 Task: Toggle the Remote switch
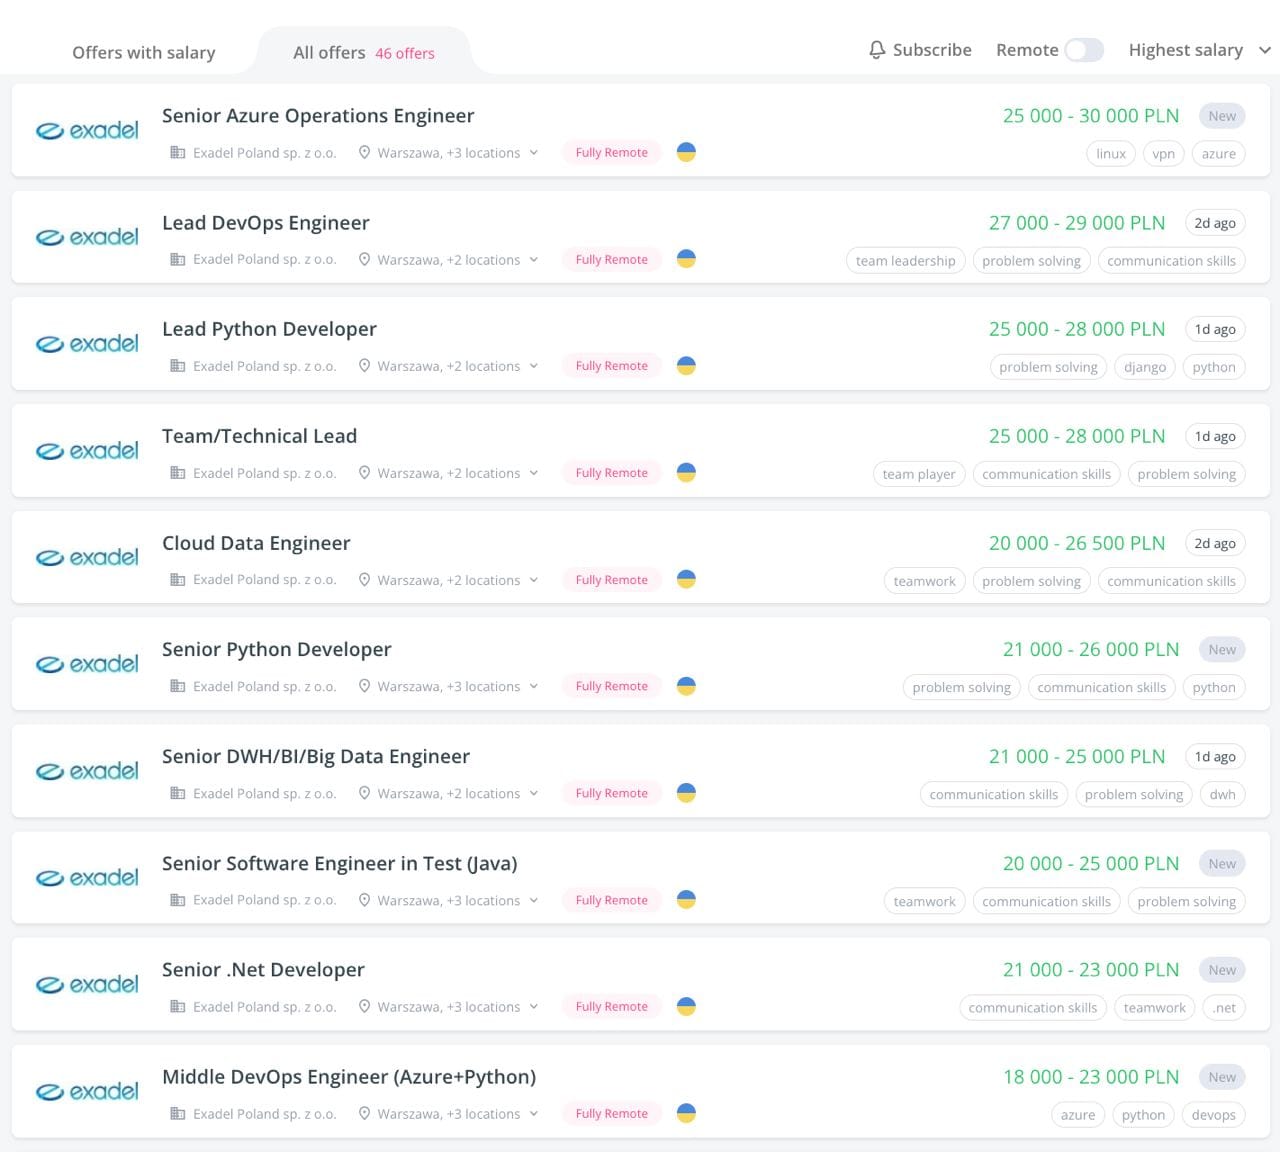point(1084,50)
